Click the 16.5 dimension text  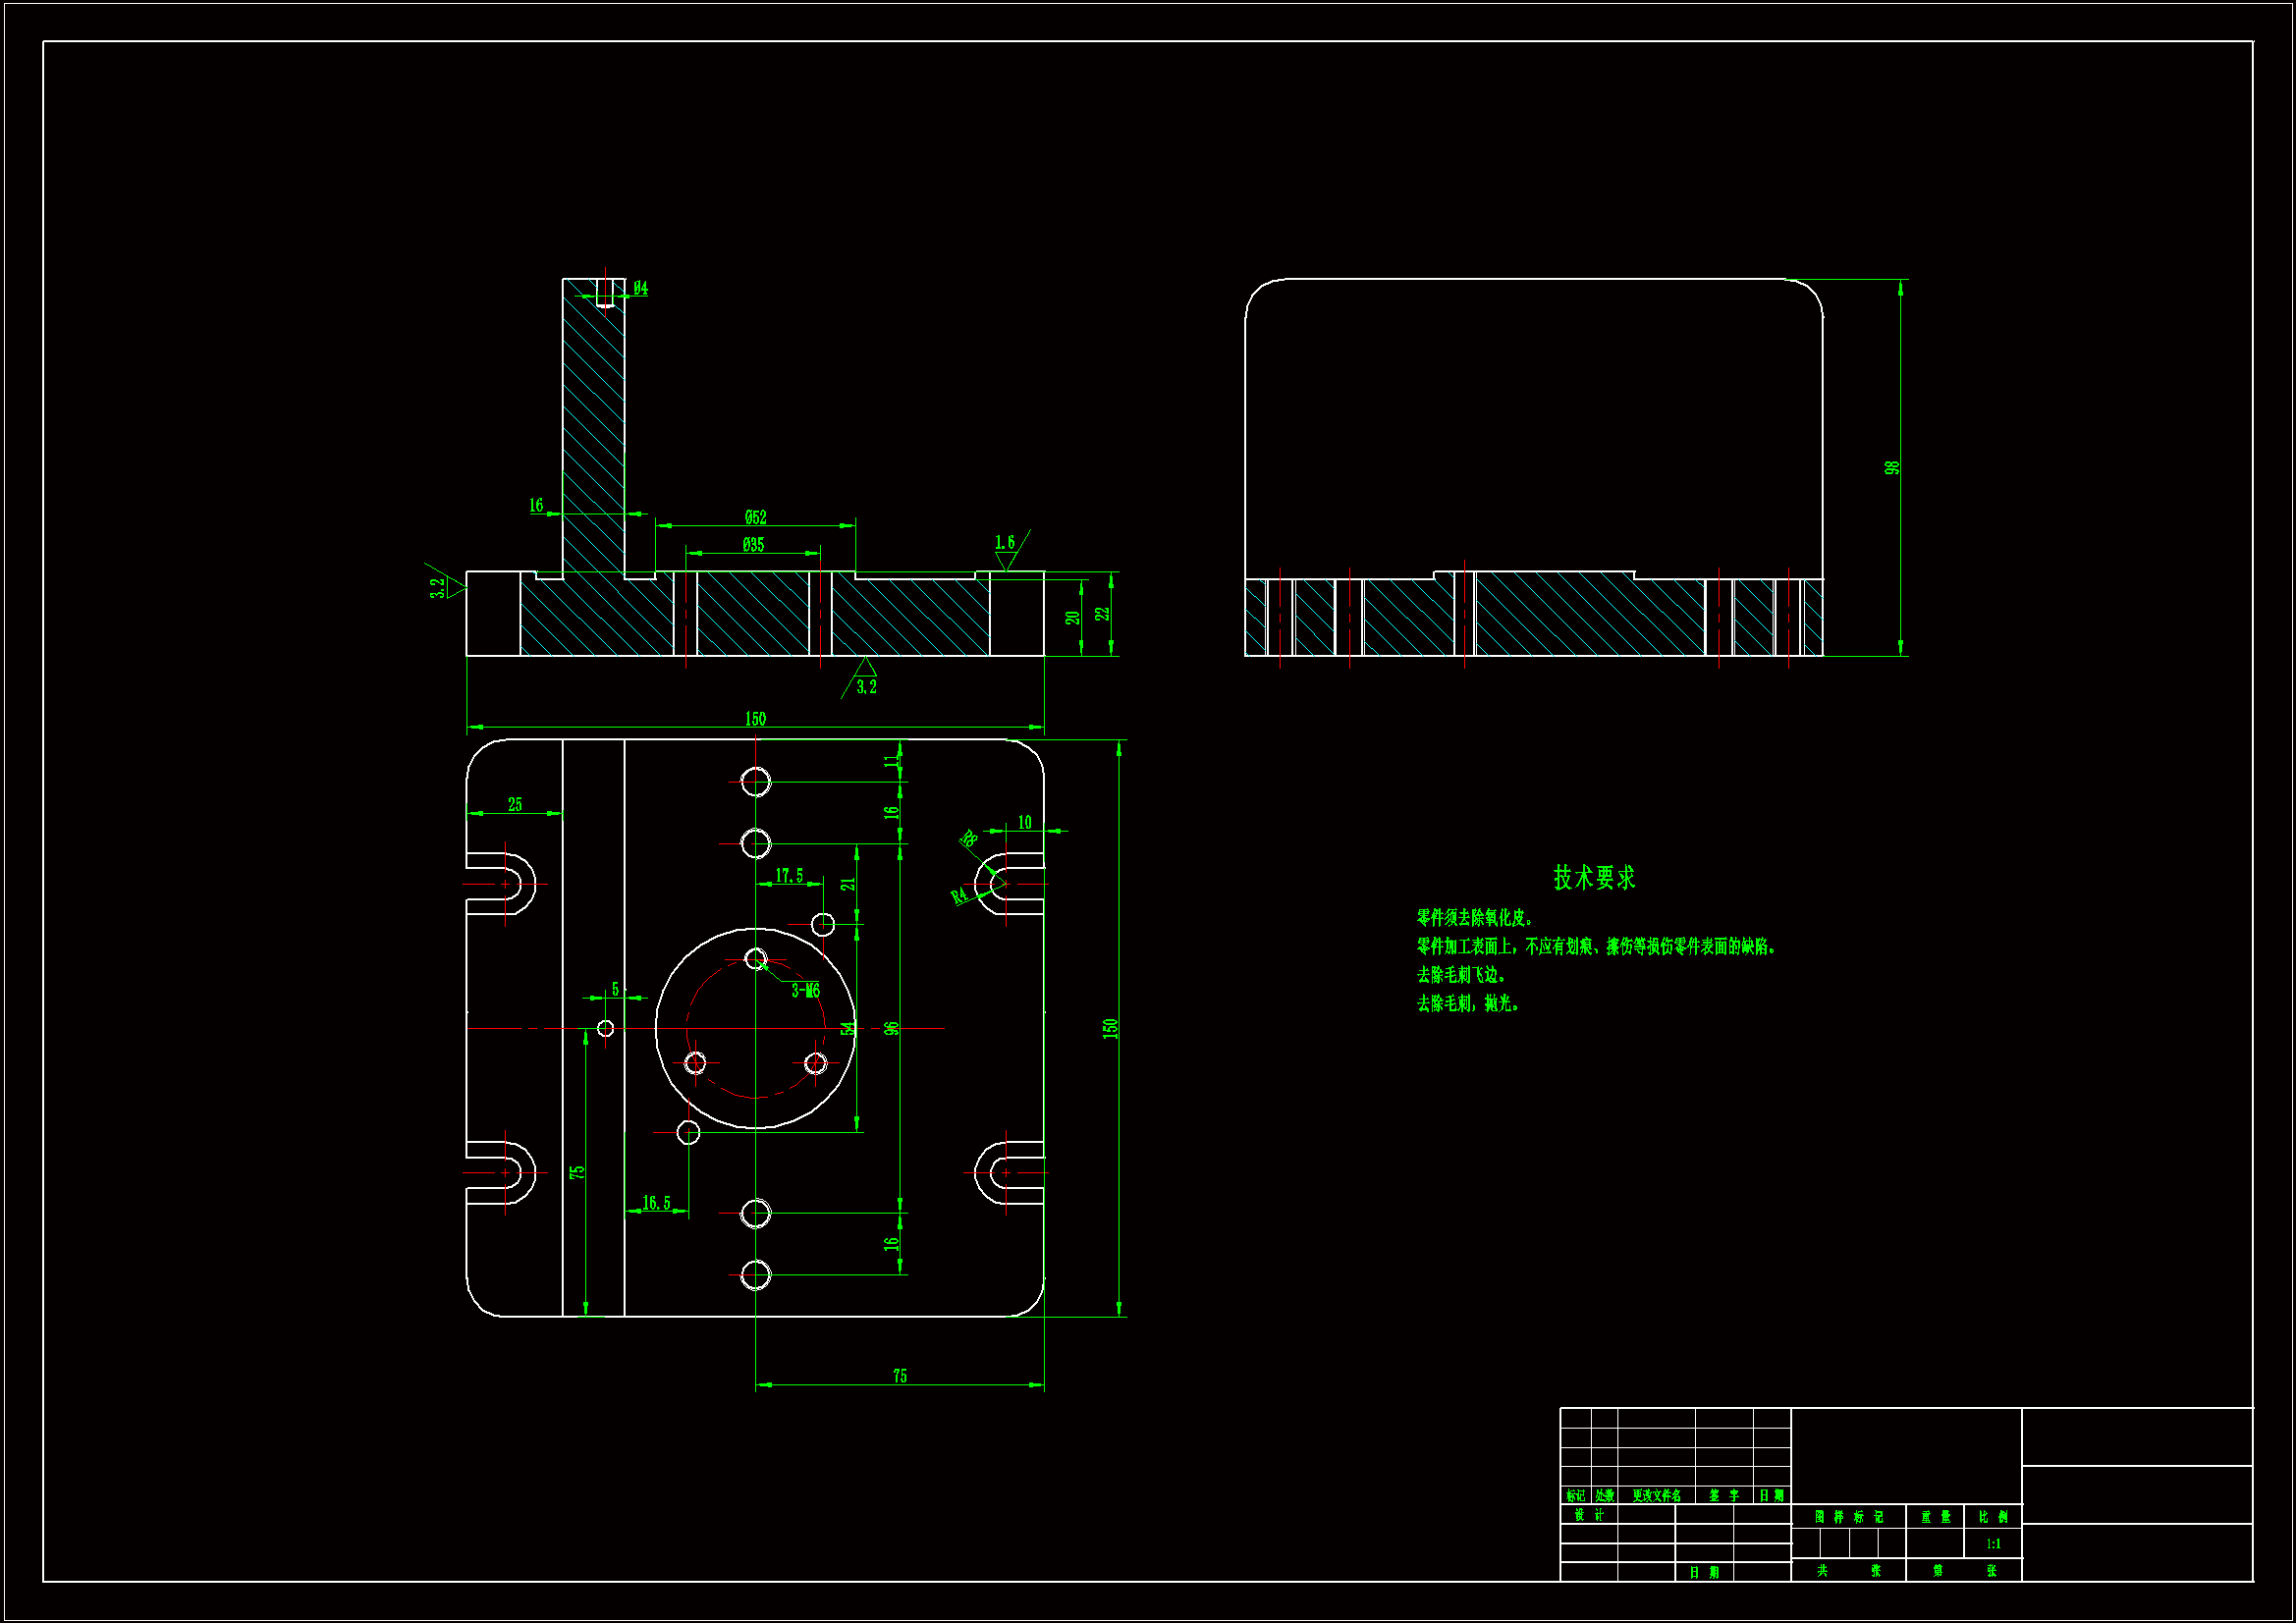coord(656,1202)
